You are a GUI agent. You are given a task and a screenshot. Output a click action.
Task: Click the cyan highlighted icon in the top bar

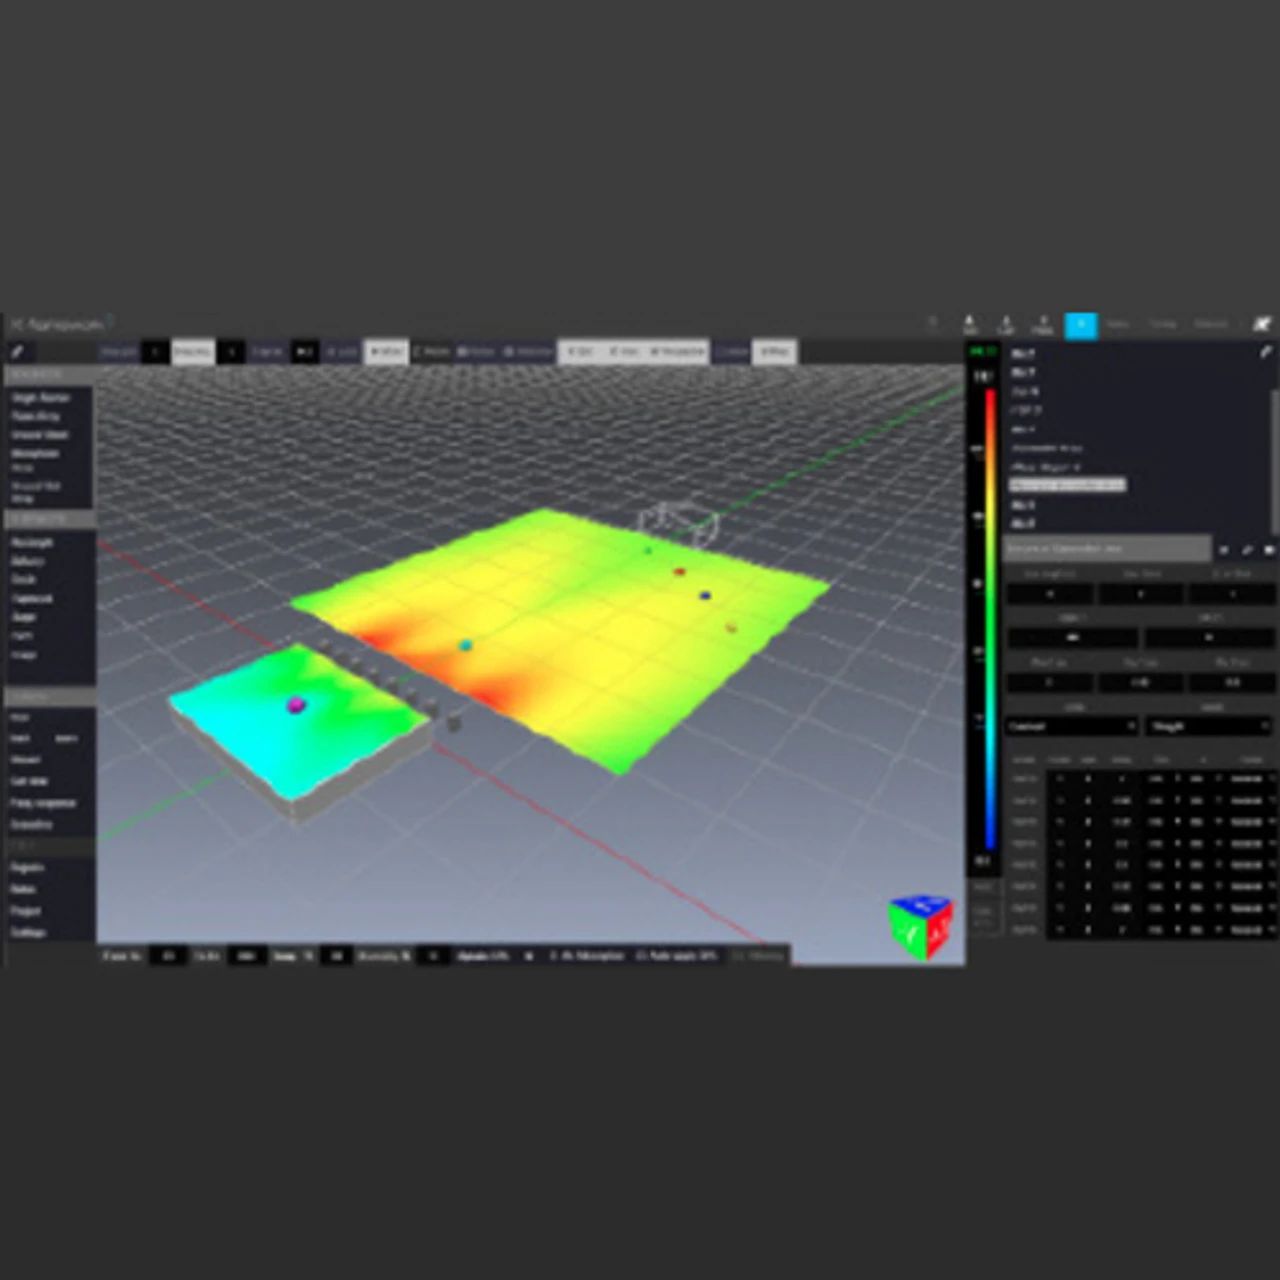click(1080, 325)
